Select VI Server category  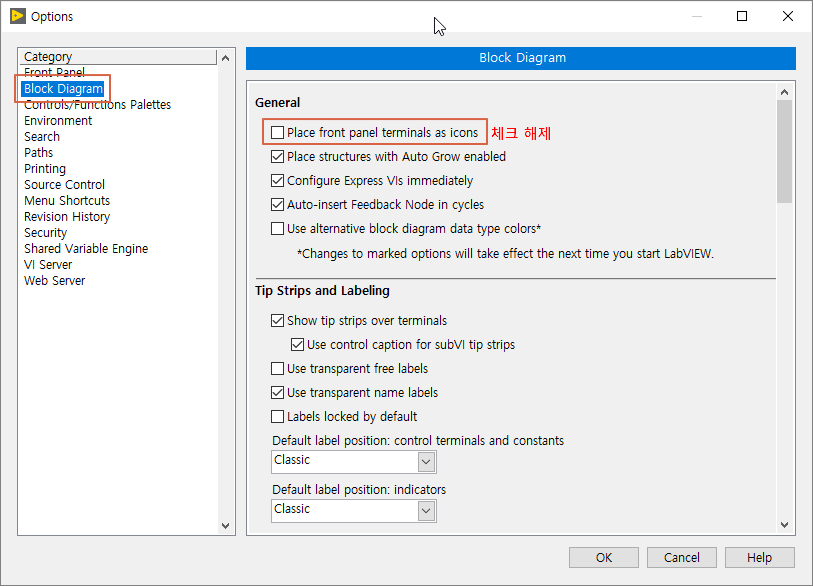[x=48, y=265]
